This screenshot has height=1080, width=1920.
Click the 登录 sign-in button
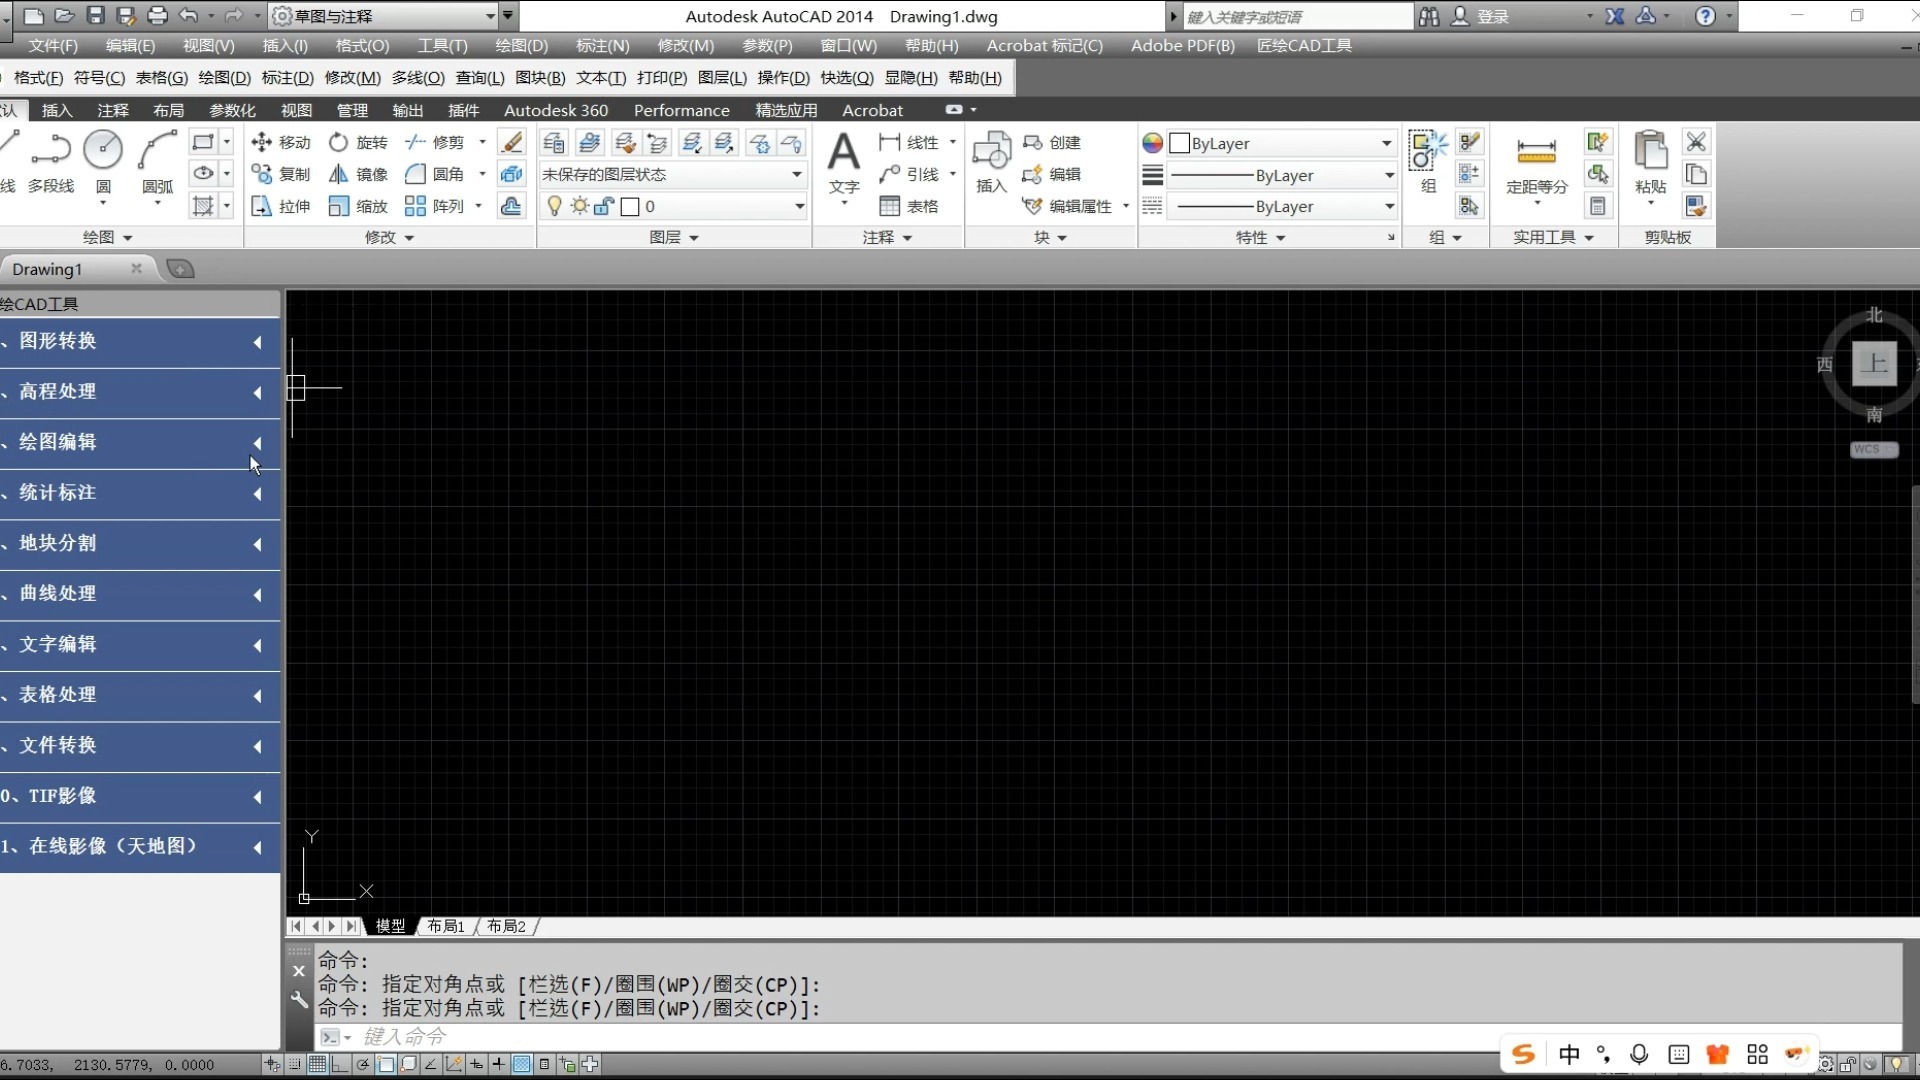[1491, 16]
